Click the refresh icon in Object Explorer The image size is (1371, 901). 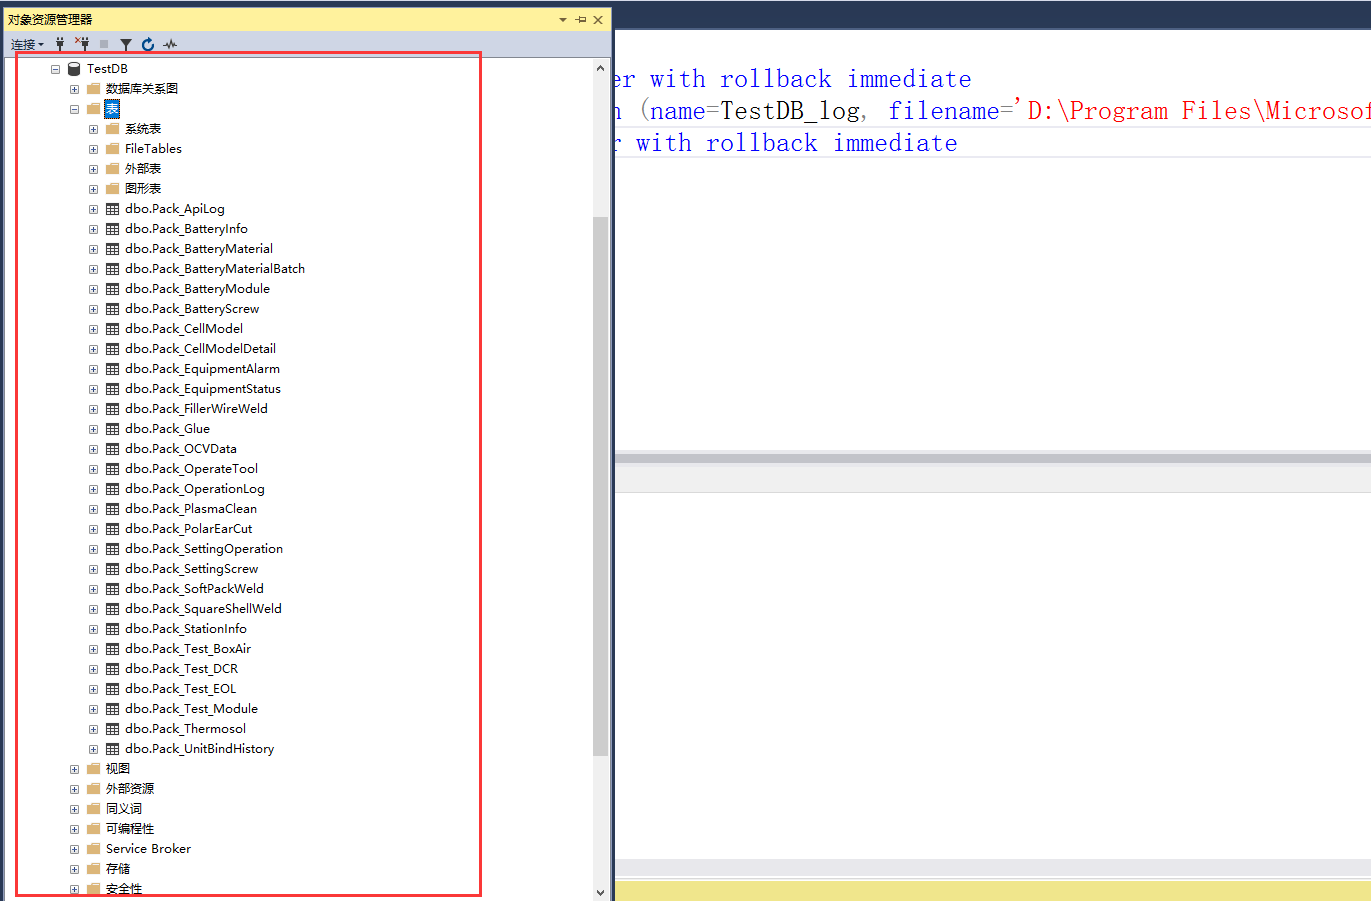tap(148, 44)
